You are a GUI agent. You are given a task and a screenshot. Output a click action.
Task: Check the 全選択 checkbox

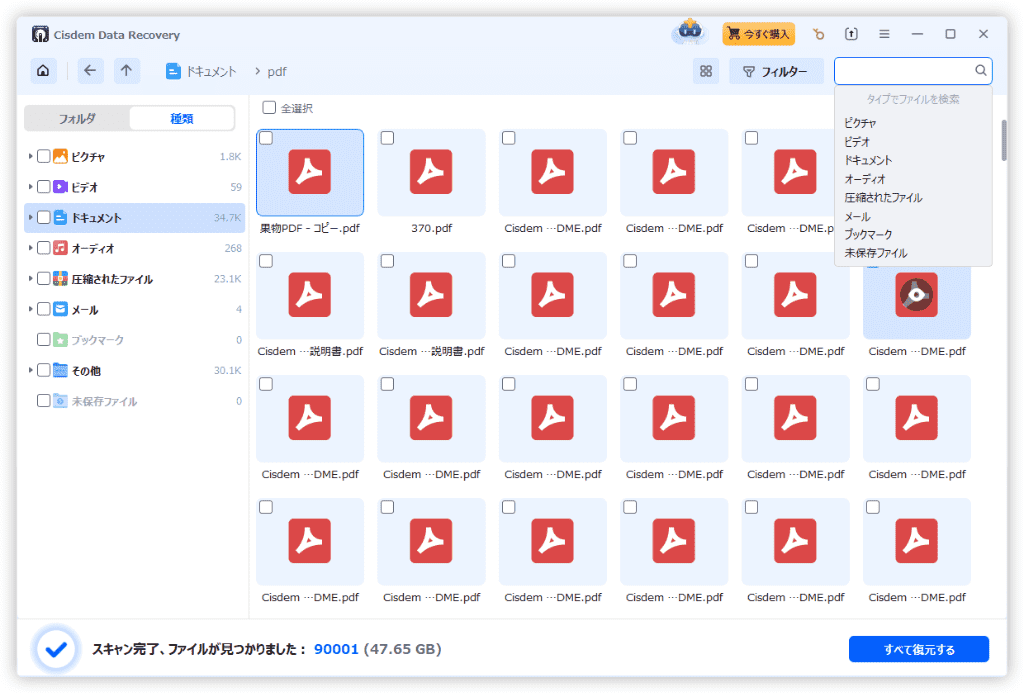(269, 108)
